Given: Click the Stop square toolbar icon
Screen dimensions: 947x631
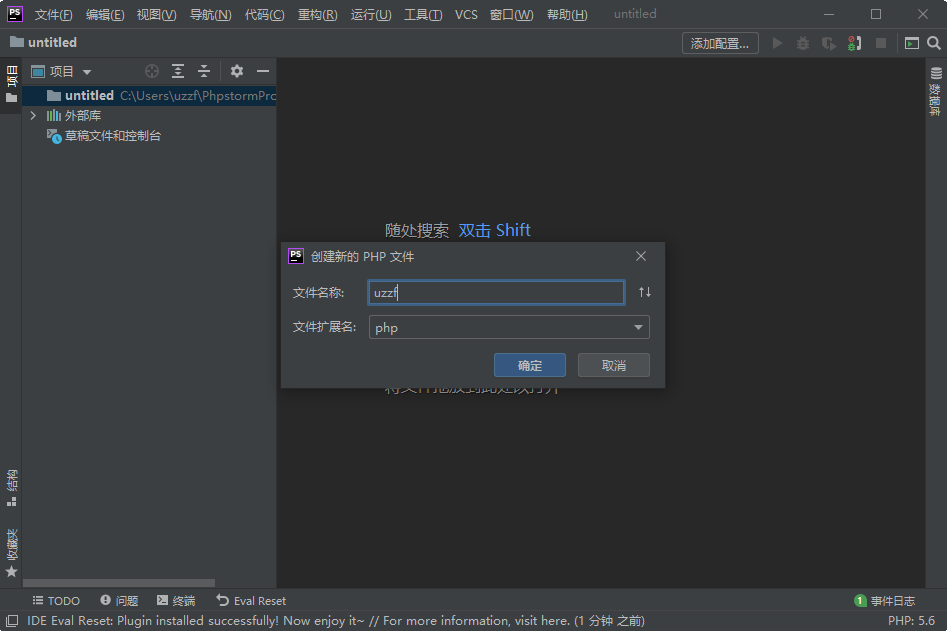Looking at the screenshot, I should (x=881, y=43).
